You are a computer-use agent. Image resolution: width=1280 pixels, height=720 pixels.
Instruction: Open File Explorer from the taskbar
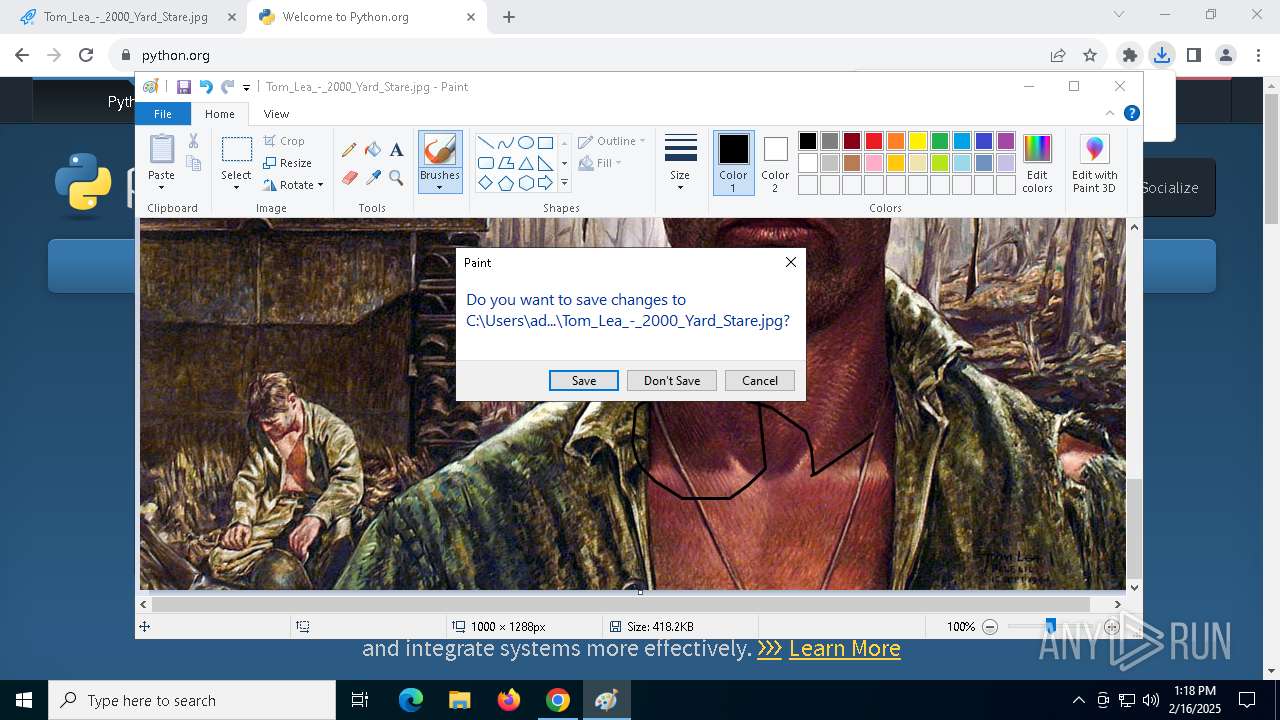(x=459, y=700)
